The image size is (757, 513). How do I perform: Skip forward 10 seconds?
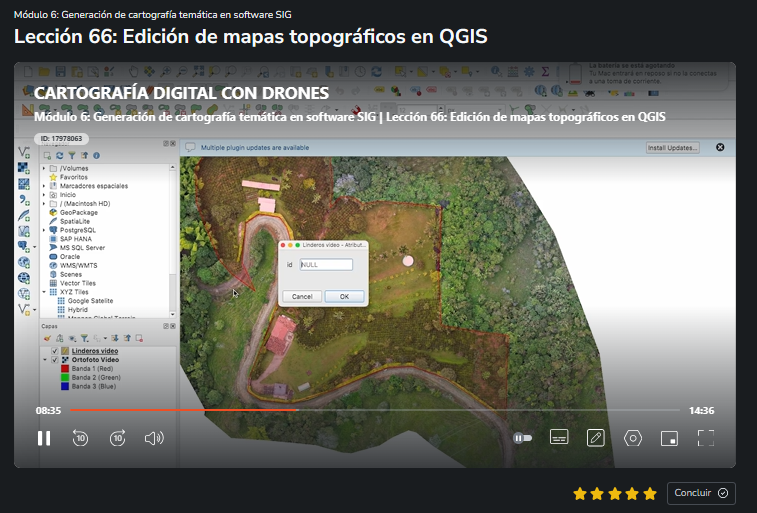[118, 438]
